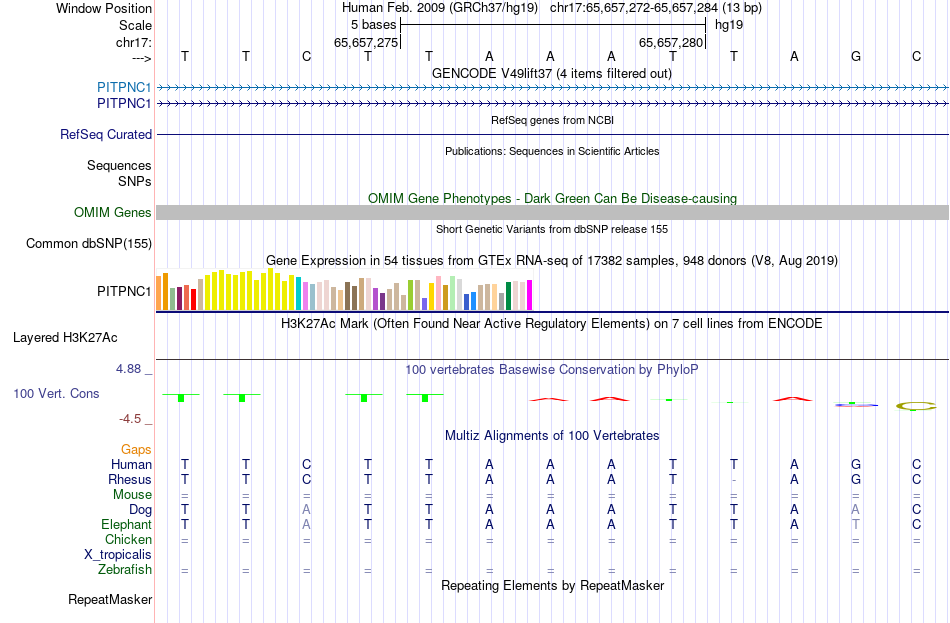Click the Gaps label in Multiz track
The width and height of the screenshot is (950, 623).
pyautogui.click(x=136, y=450)
